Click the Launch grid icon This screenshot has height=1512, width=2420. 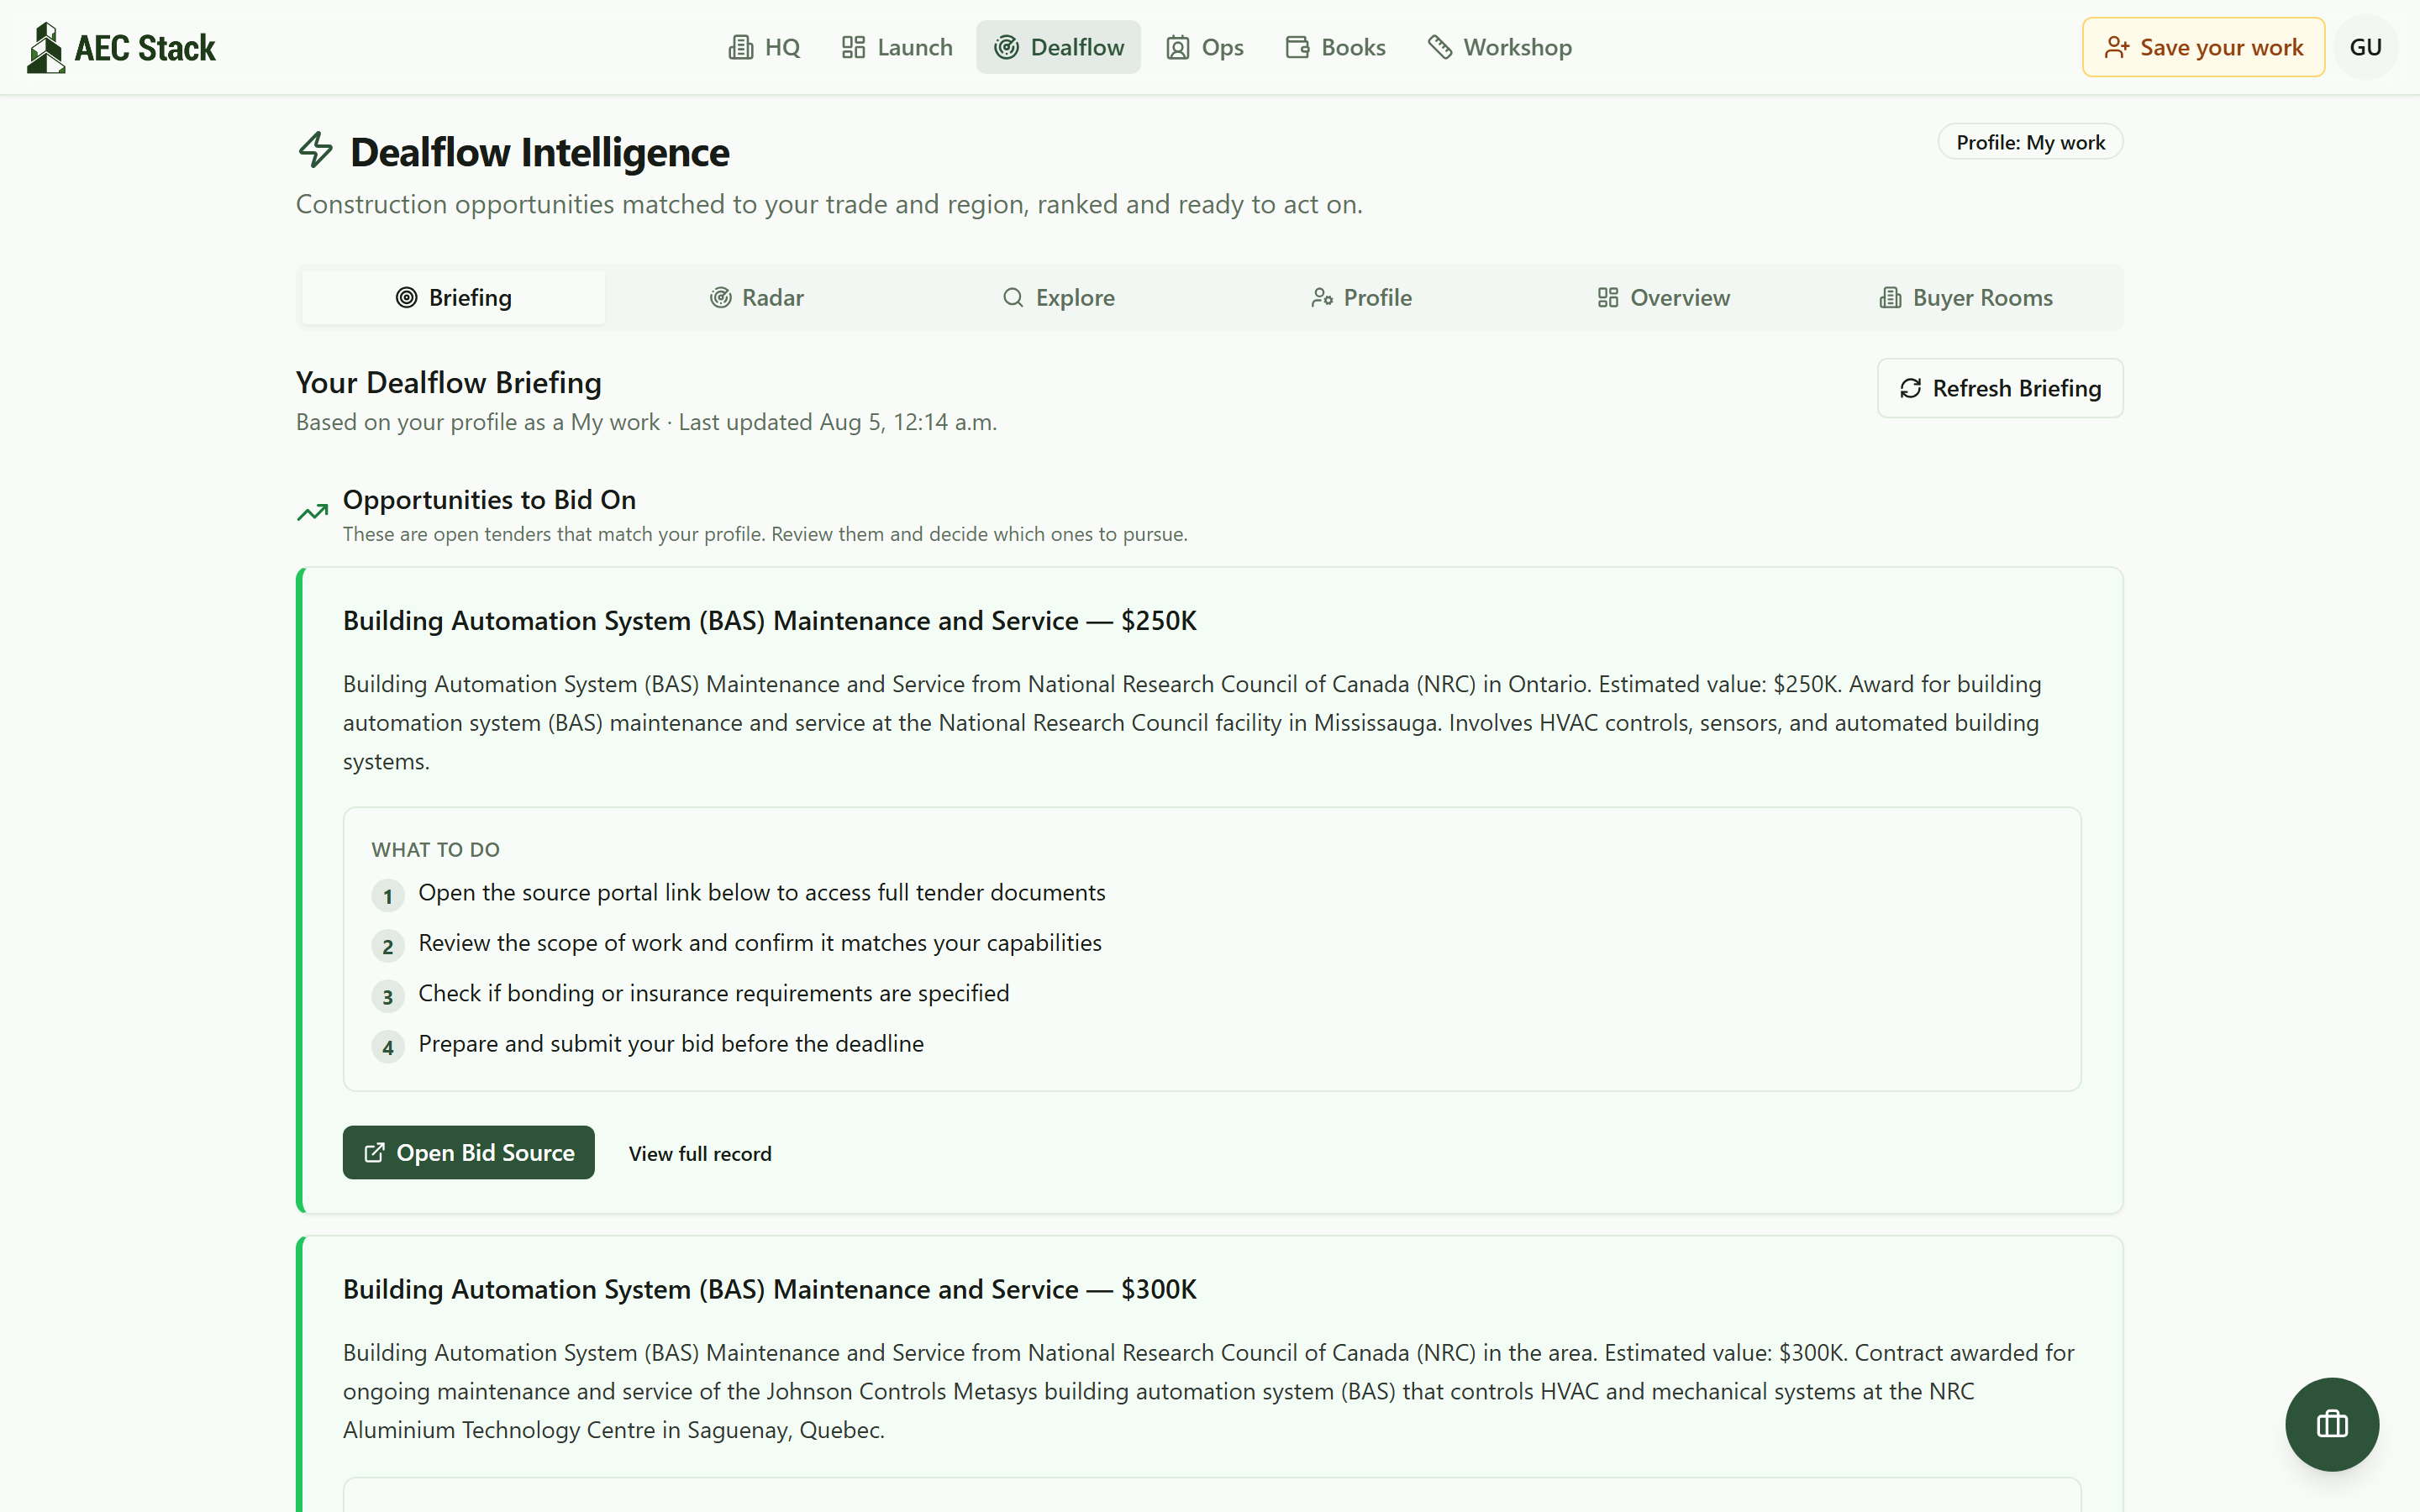tap(853, 47)
